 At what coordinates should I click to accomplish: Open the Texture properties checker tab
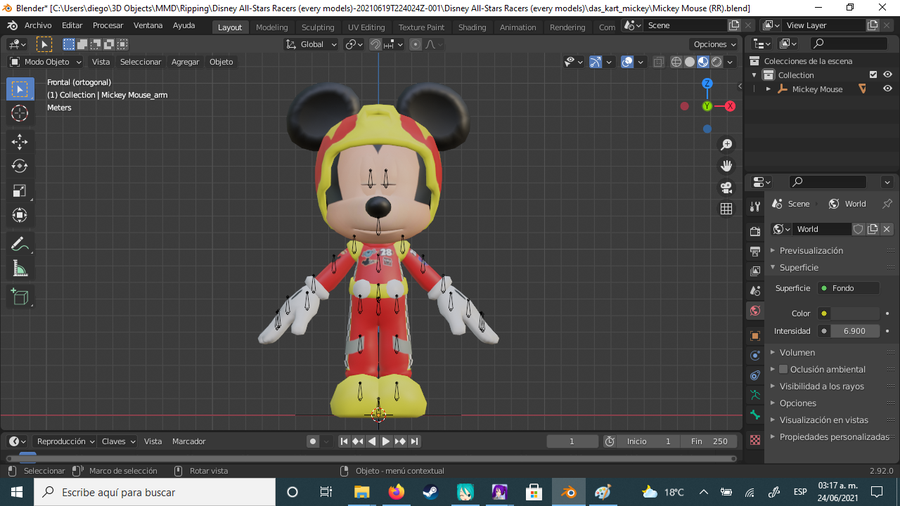point(755,440)
